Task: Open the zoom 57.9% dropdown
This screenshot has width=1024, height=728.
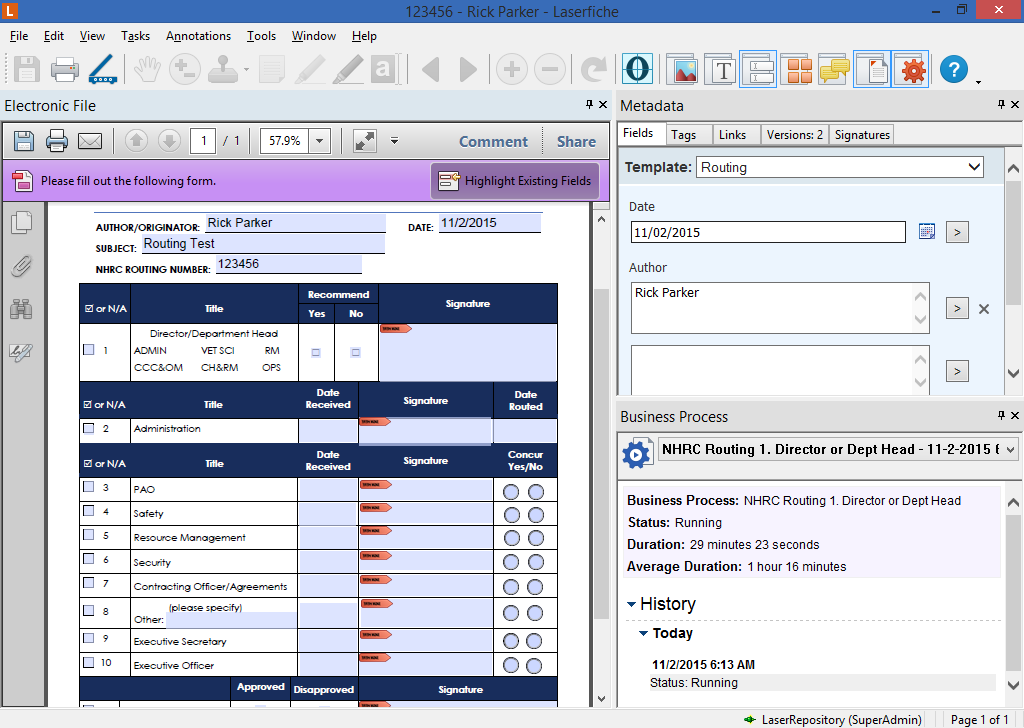Action: tap(319, 140)
